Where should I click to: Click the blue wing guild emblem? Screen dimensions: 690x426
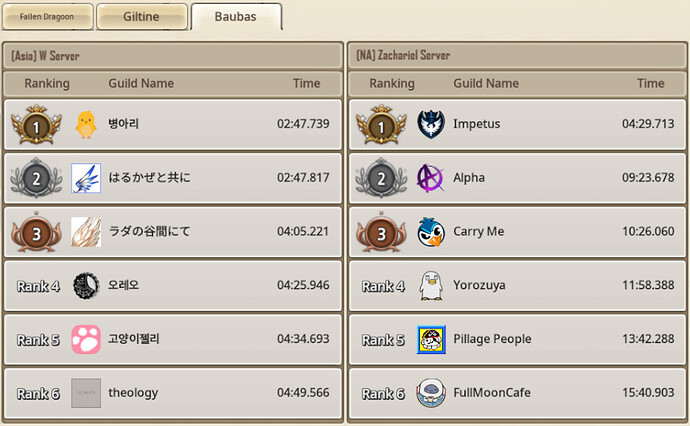[x=86, y=178]
